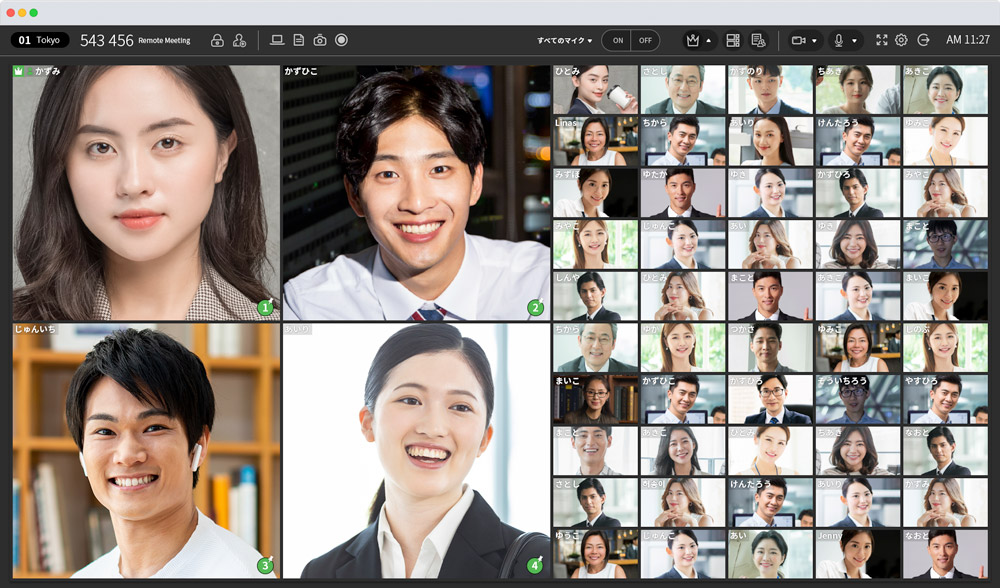Expand the camera options arrow
The height and width of the screenshot is (588, 1000).
tap(814, 41)
